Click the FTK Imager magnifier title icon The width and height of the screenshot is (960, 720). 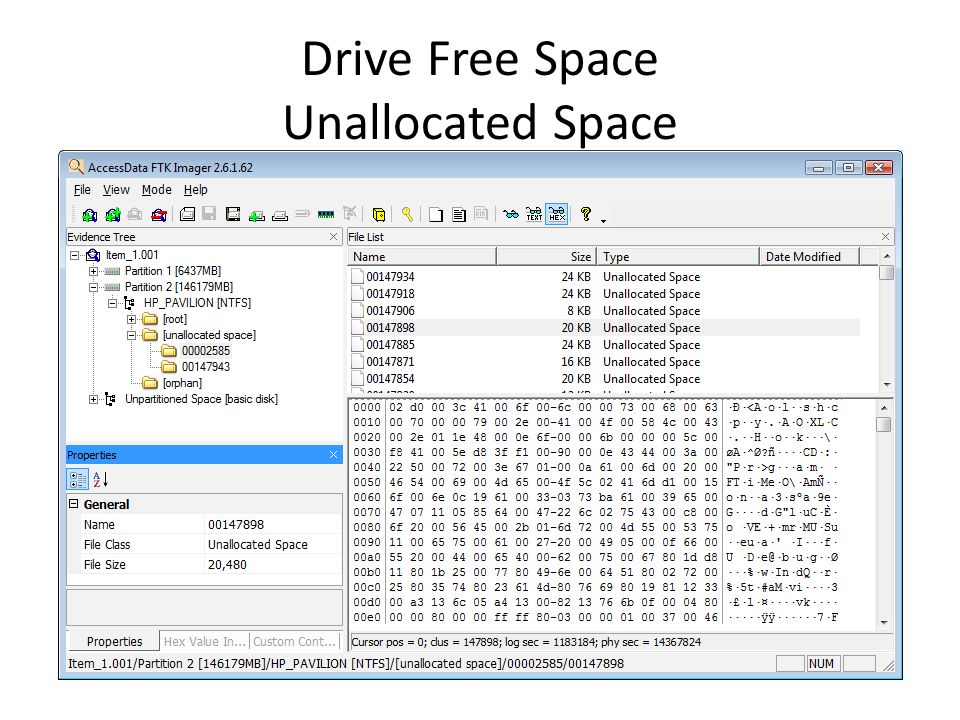pyautogui.click(x=76, y=167)
